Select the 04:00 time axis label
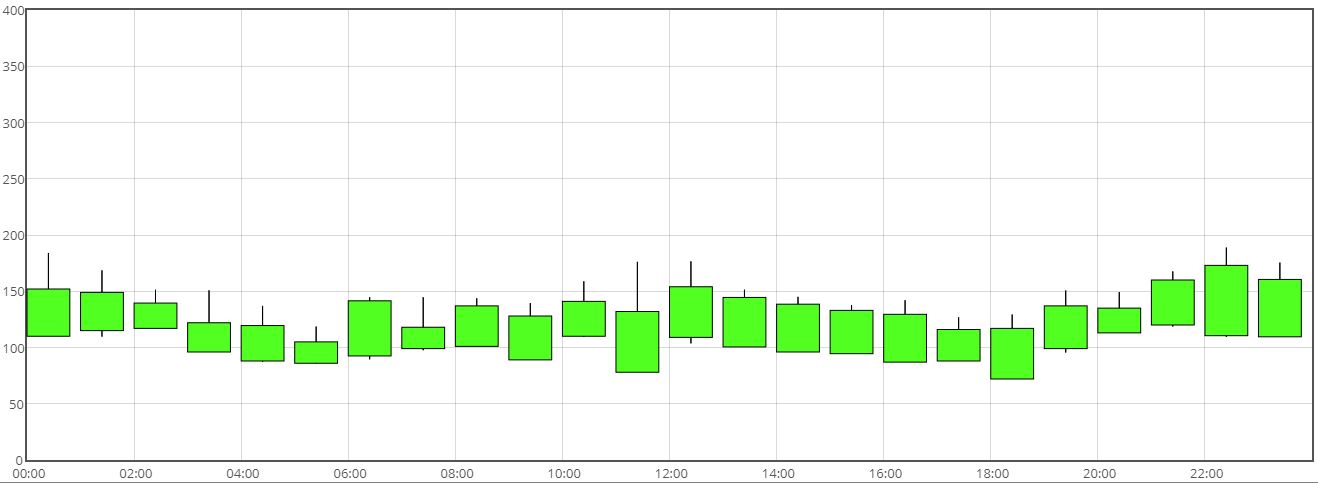The width and height of the screenshot is (1318, 483). 242,473
